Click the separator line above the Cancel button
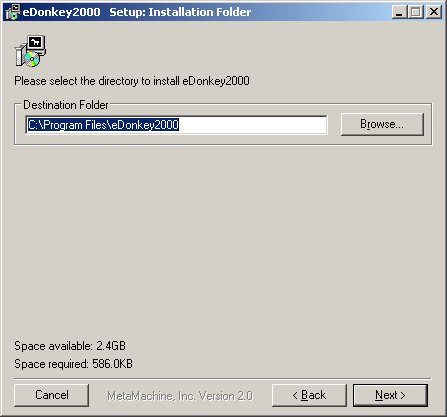Screen dimensions: 447x417 [223, 379]
